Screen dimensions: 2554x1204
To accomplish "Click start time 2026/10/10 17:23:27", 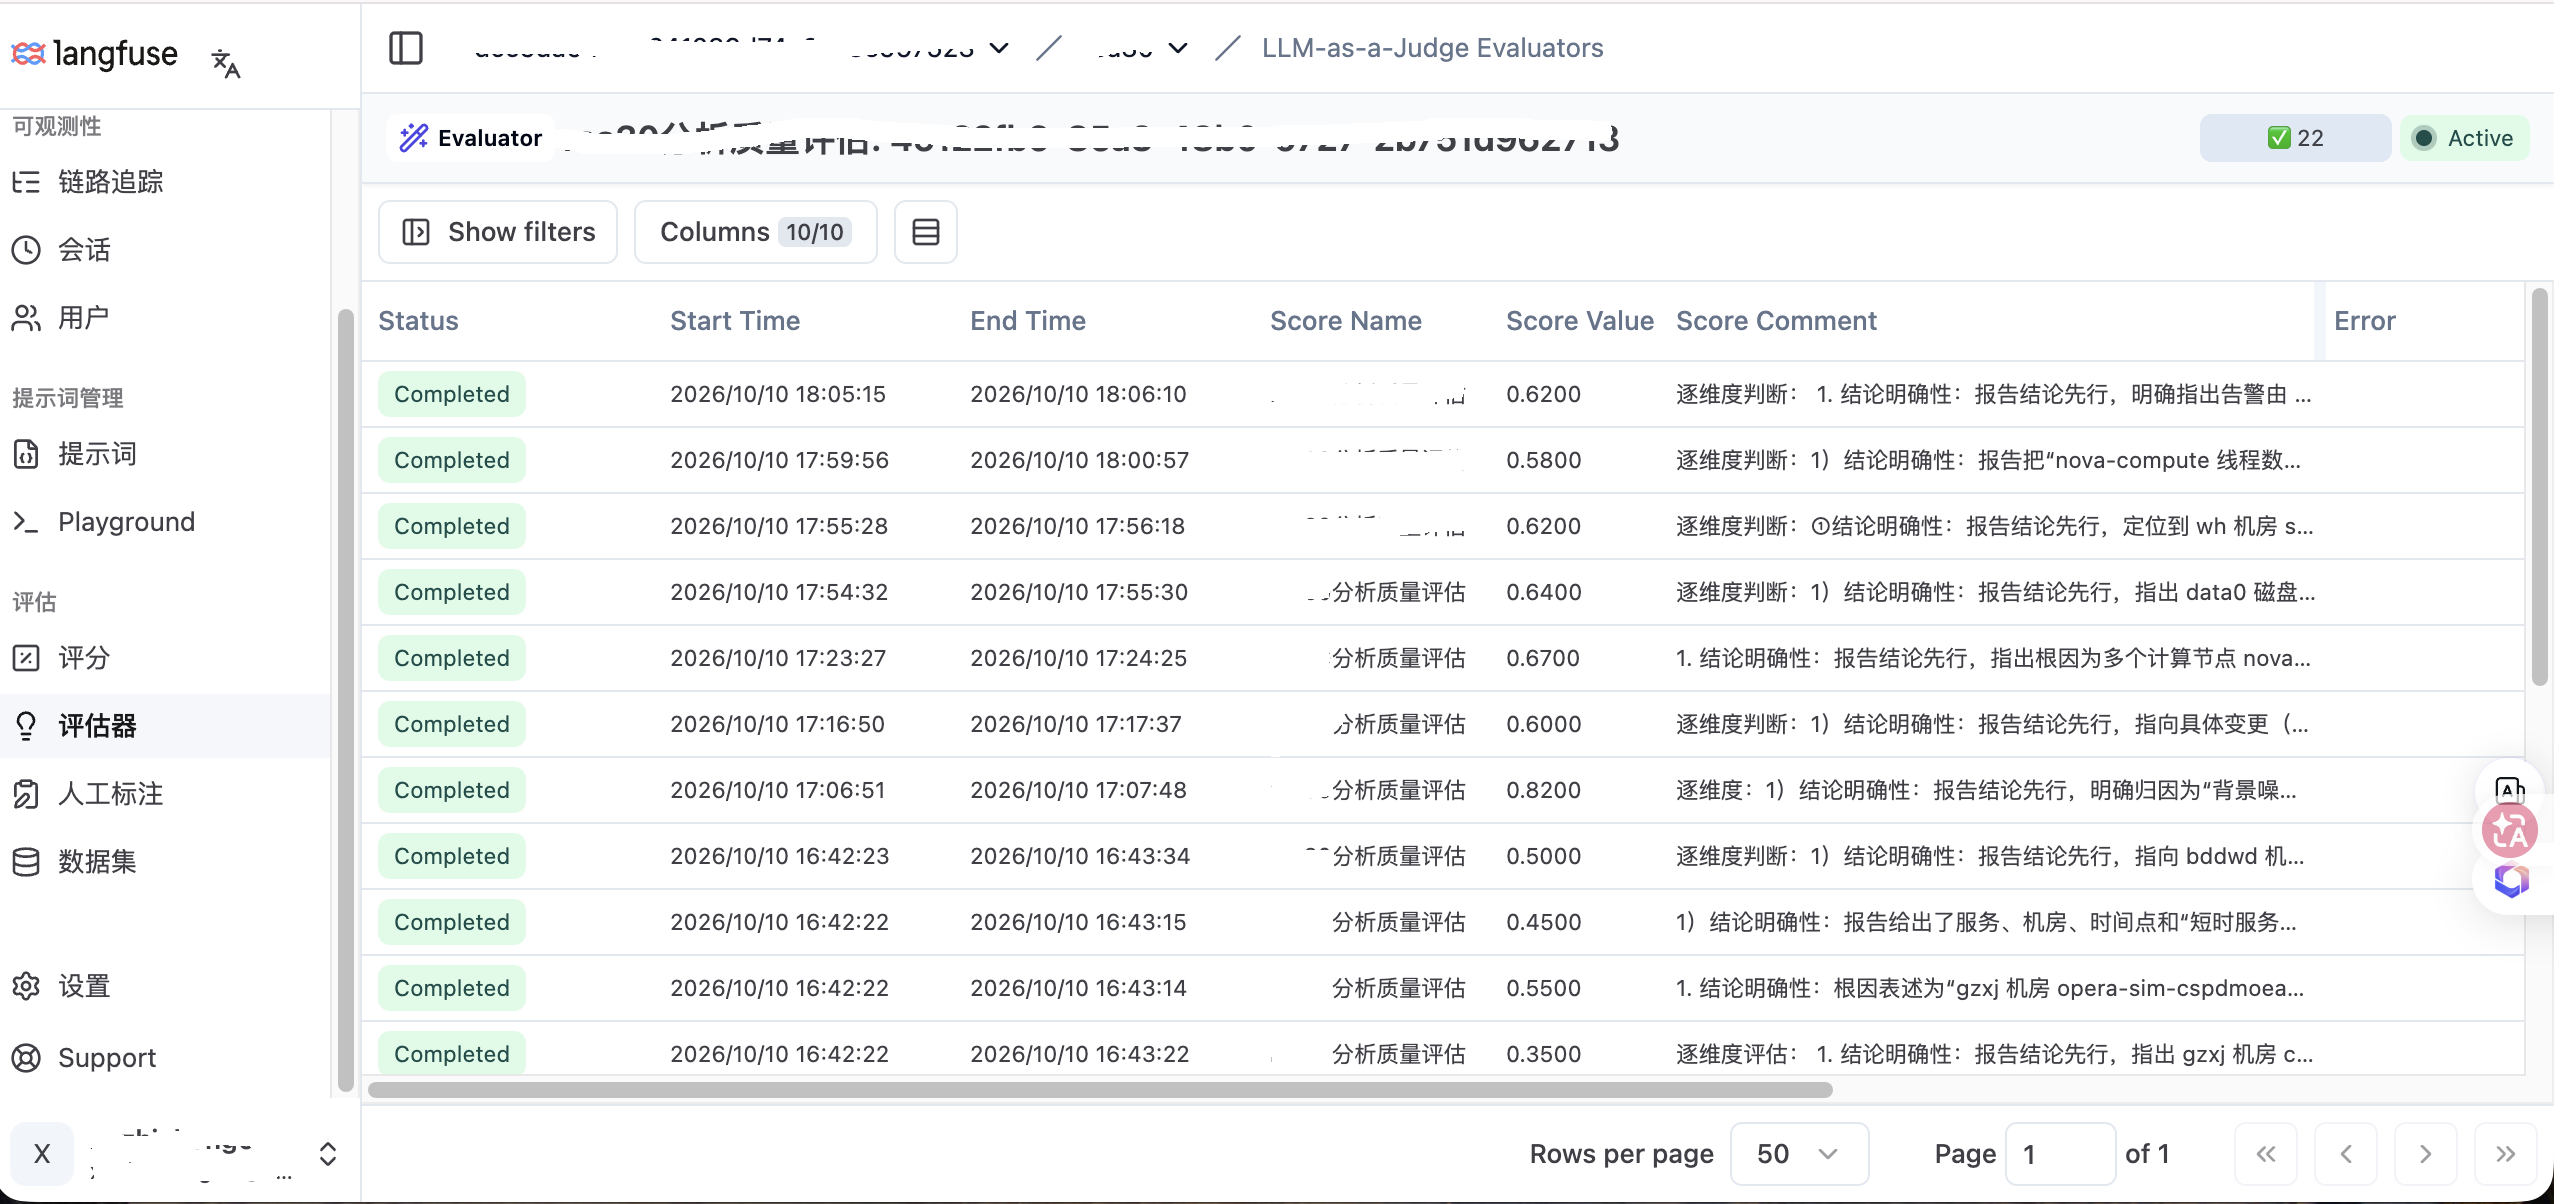I will coord(778,658).
